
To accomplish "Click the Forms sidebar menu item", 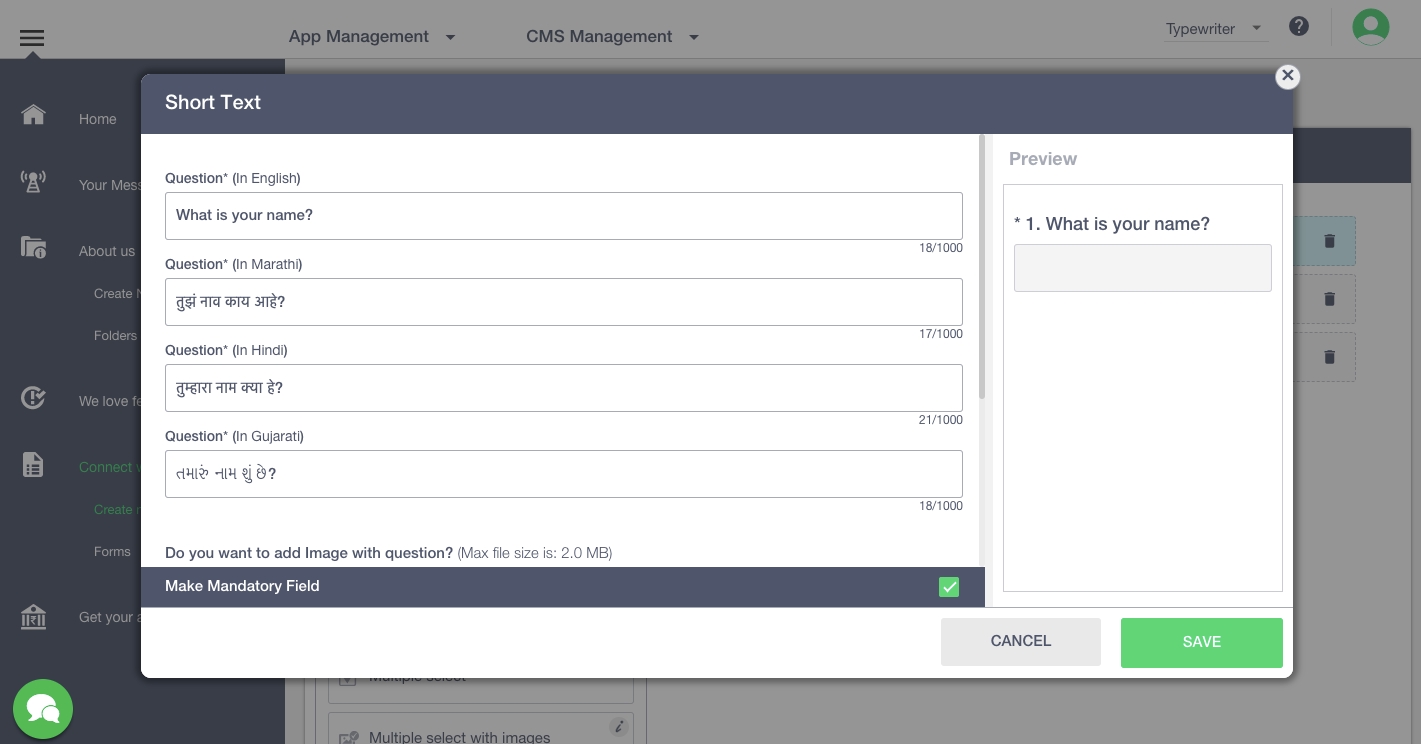I will pos(112,551).
